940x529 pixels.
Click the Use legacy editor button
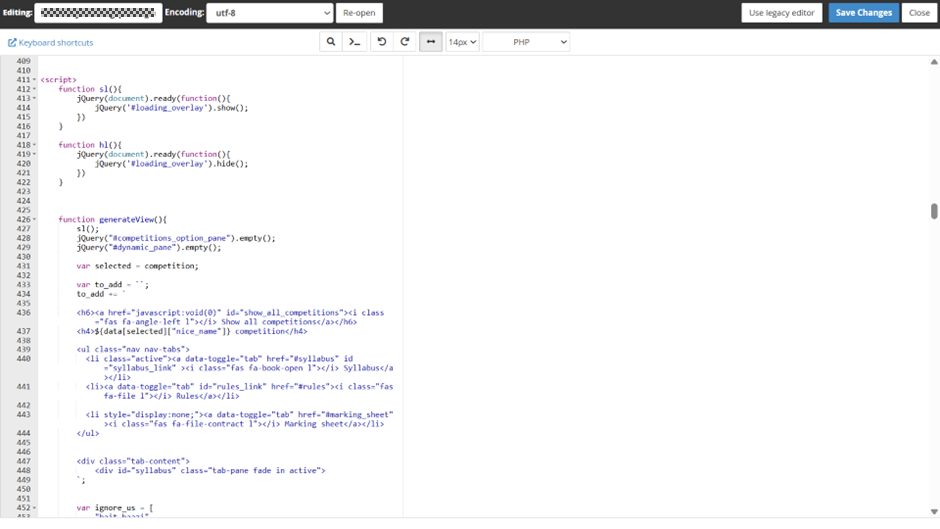click(782, 13)
